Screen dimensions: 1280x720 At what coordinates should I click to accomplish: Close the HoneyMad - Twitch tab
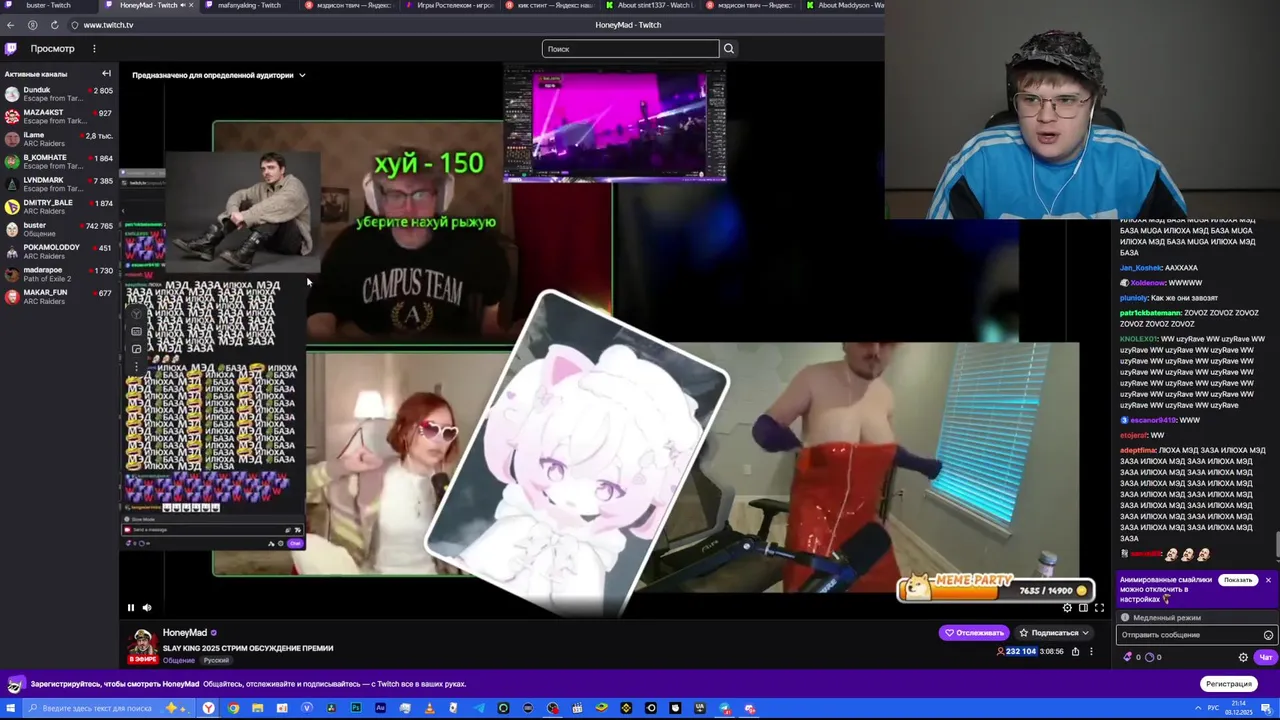(193, 5)
